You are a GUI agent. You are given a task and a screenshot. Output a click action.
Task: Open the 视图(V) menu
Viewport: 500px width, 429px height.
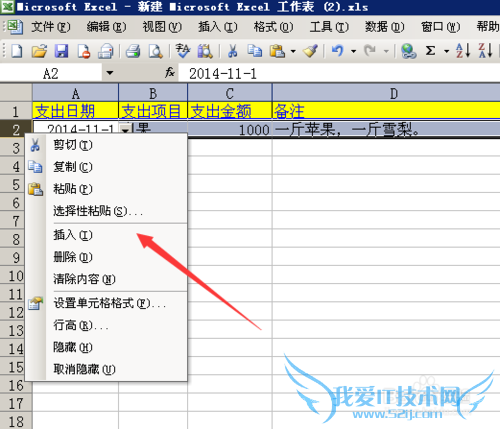pyautogui.click(x=162, y=27)
